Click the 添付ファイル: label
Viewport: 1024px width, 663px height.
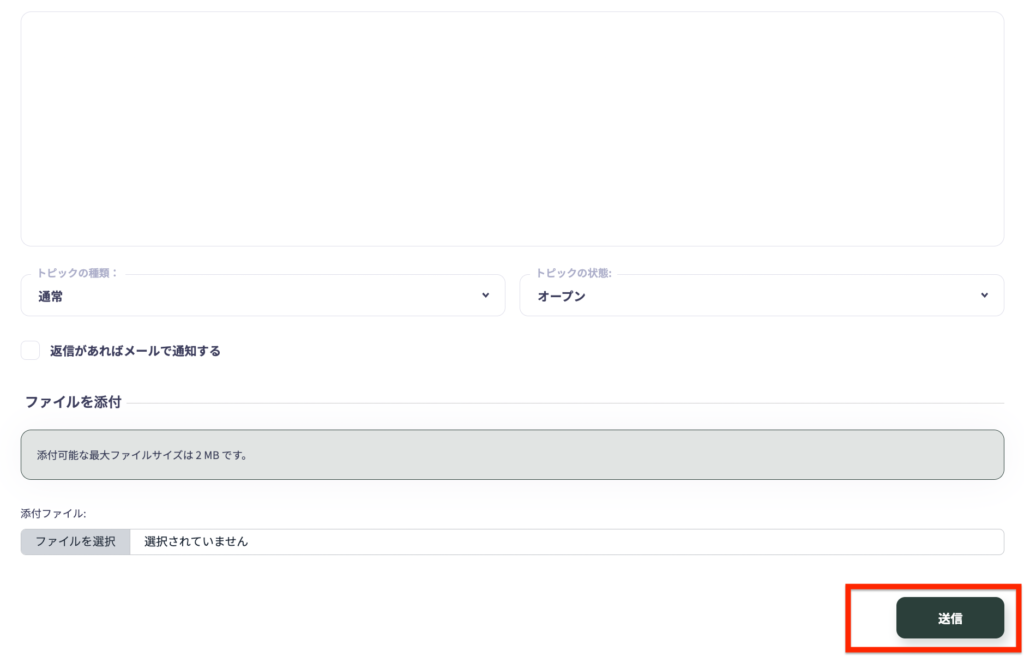[x=54, y=513]
